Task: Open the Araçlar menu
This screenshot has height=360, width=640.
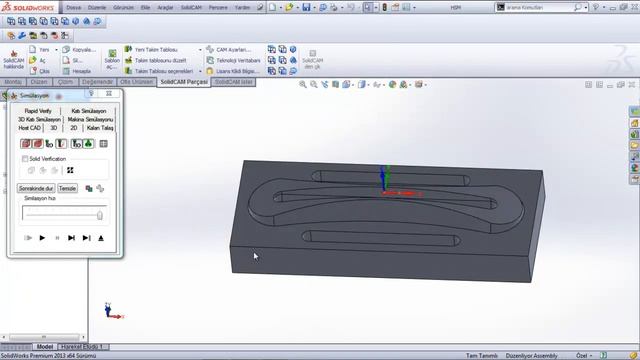Action: coord(165,7)
